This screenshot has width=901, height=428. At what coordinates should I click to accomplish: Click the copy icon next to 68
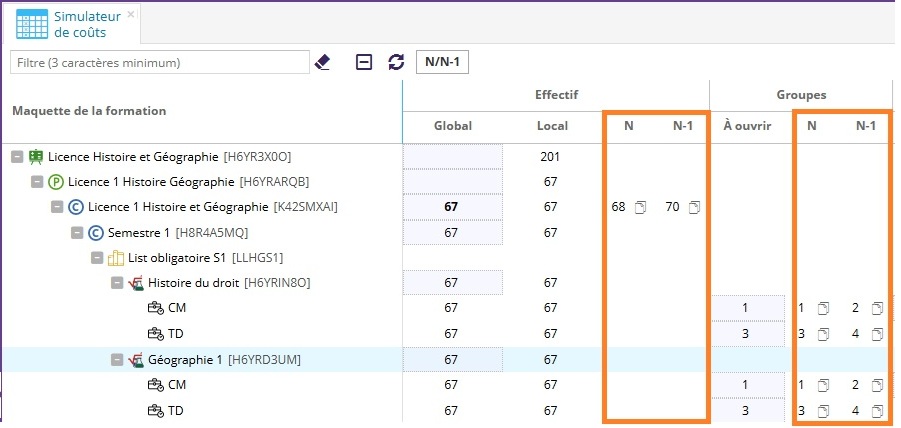click(641, 207)
